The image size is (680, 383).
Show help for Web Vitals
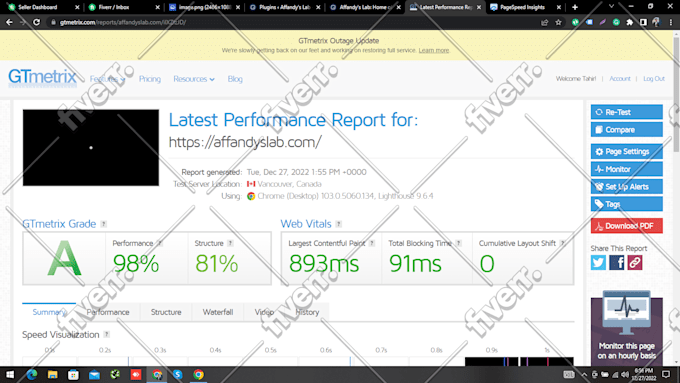[339, 224]
